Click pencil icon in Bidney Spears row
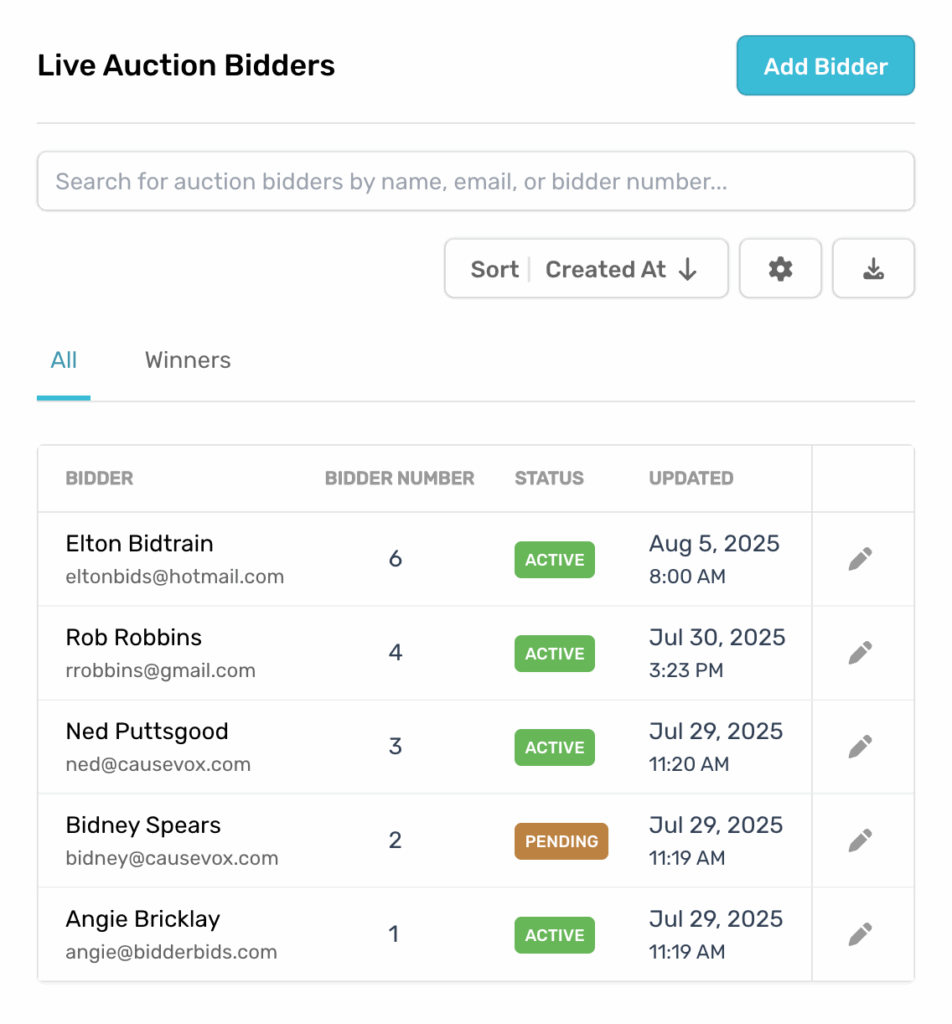The image size is (952, 1024). (x=860, y=840)
